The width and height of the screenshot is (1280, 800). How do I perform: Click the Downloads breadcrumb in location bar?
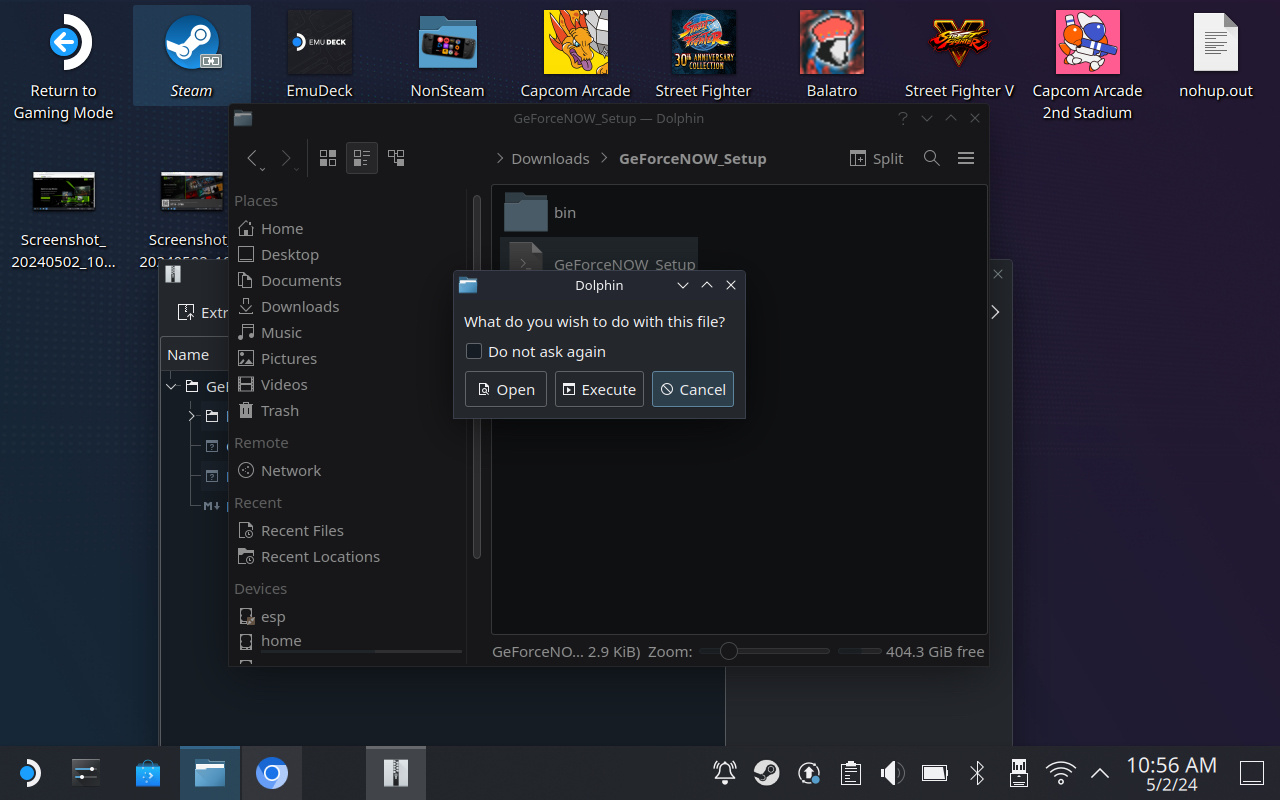pos(550,158)
